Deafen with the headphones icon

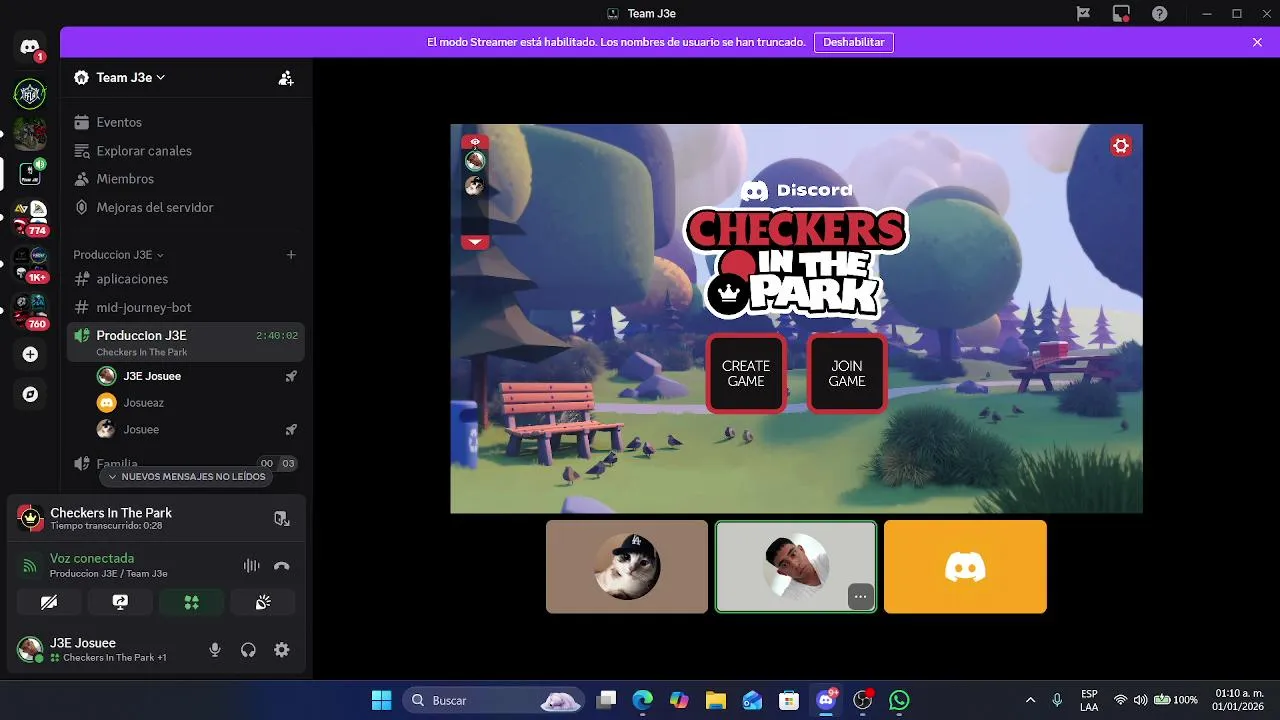248,650
